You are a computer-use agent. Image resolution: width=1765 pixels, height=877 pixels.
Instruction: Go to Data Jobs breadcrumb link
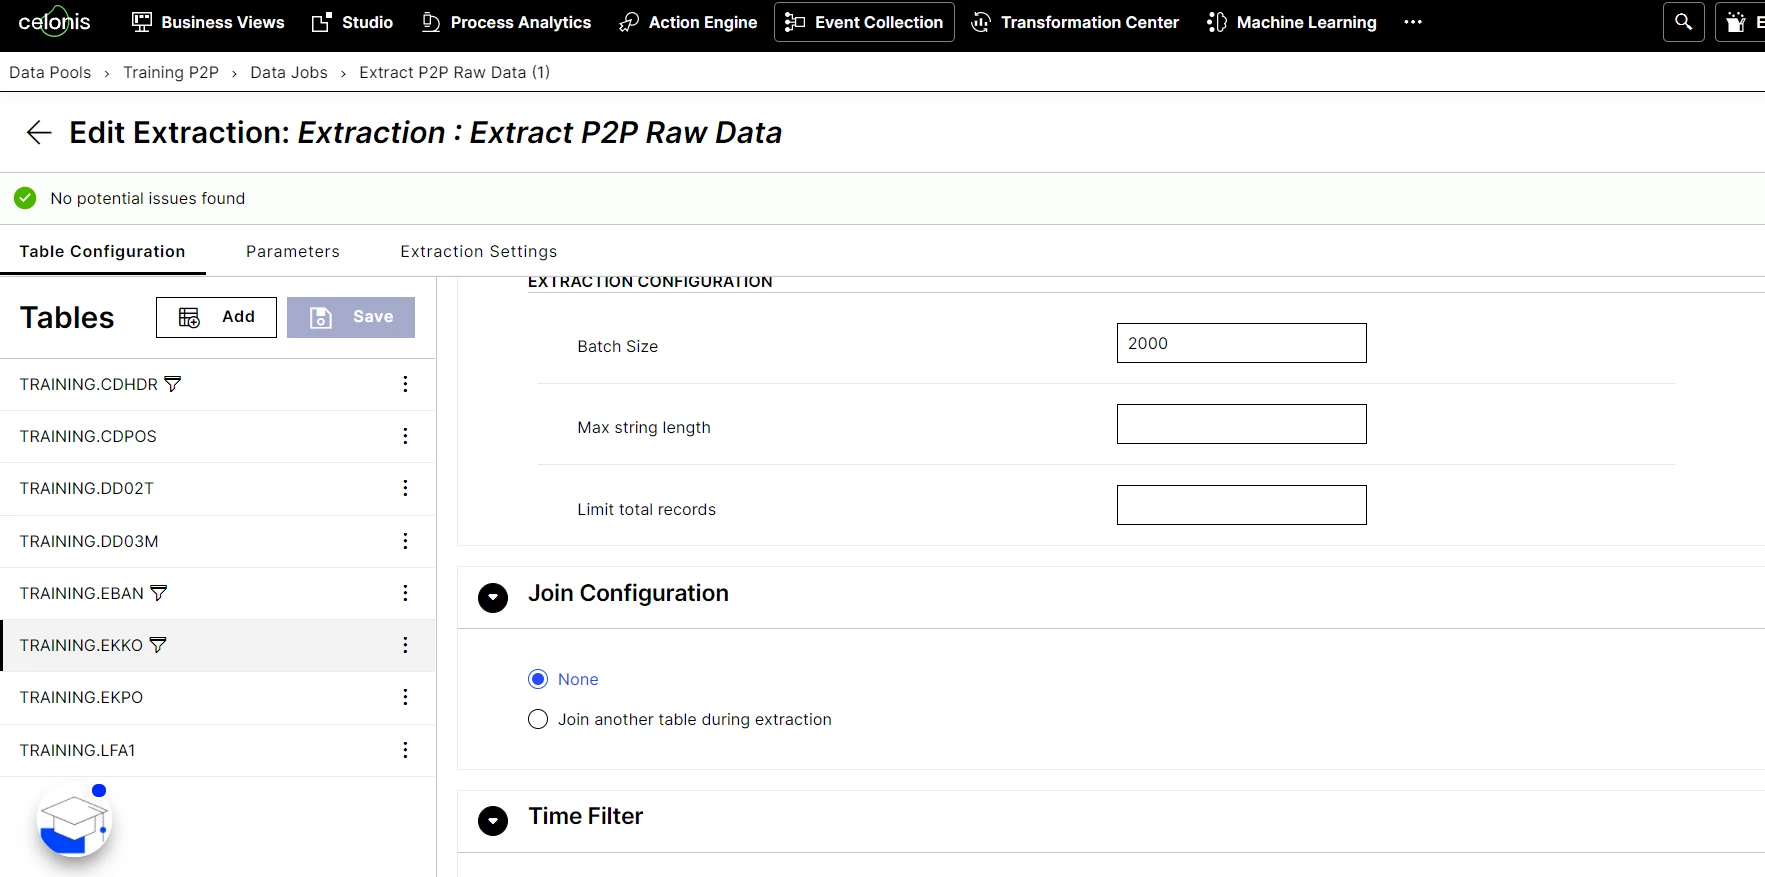289,72
